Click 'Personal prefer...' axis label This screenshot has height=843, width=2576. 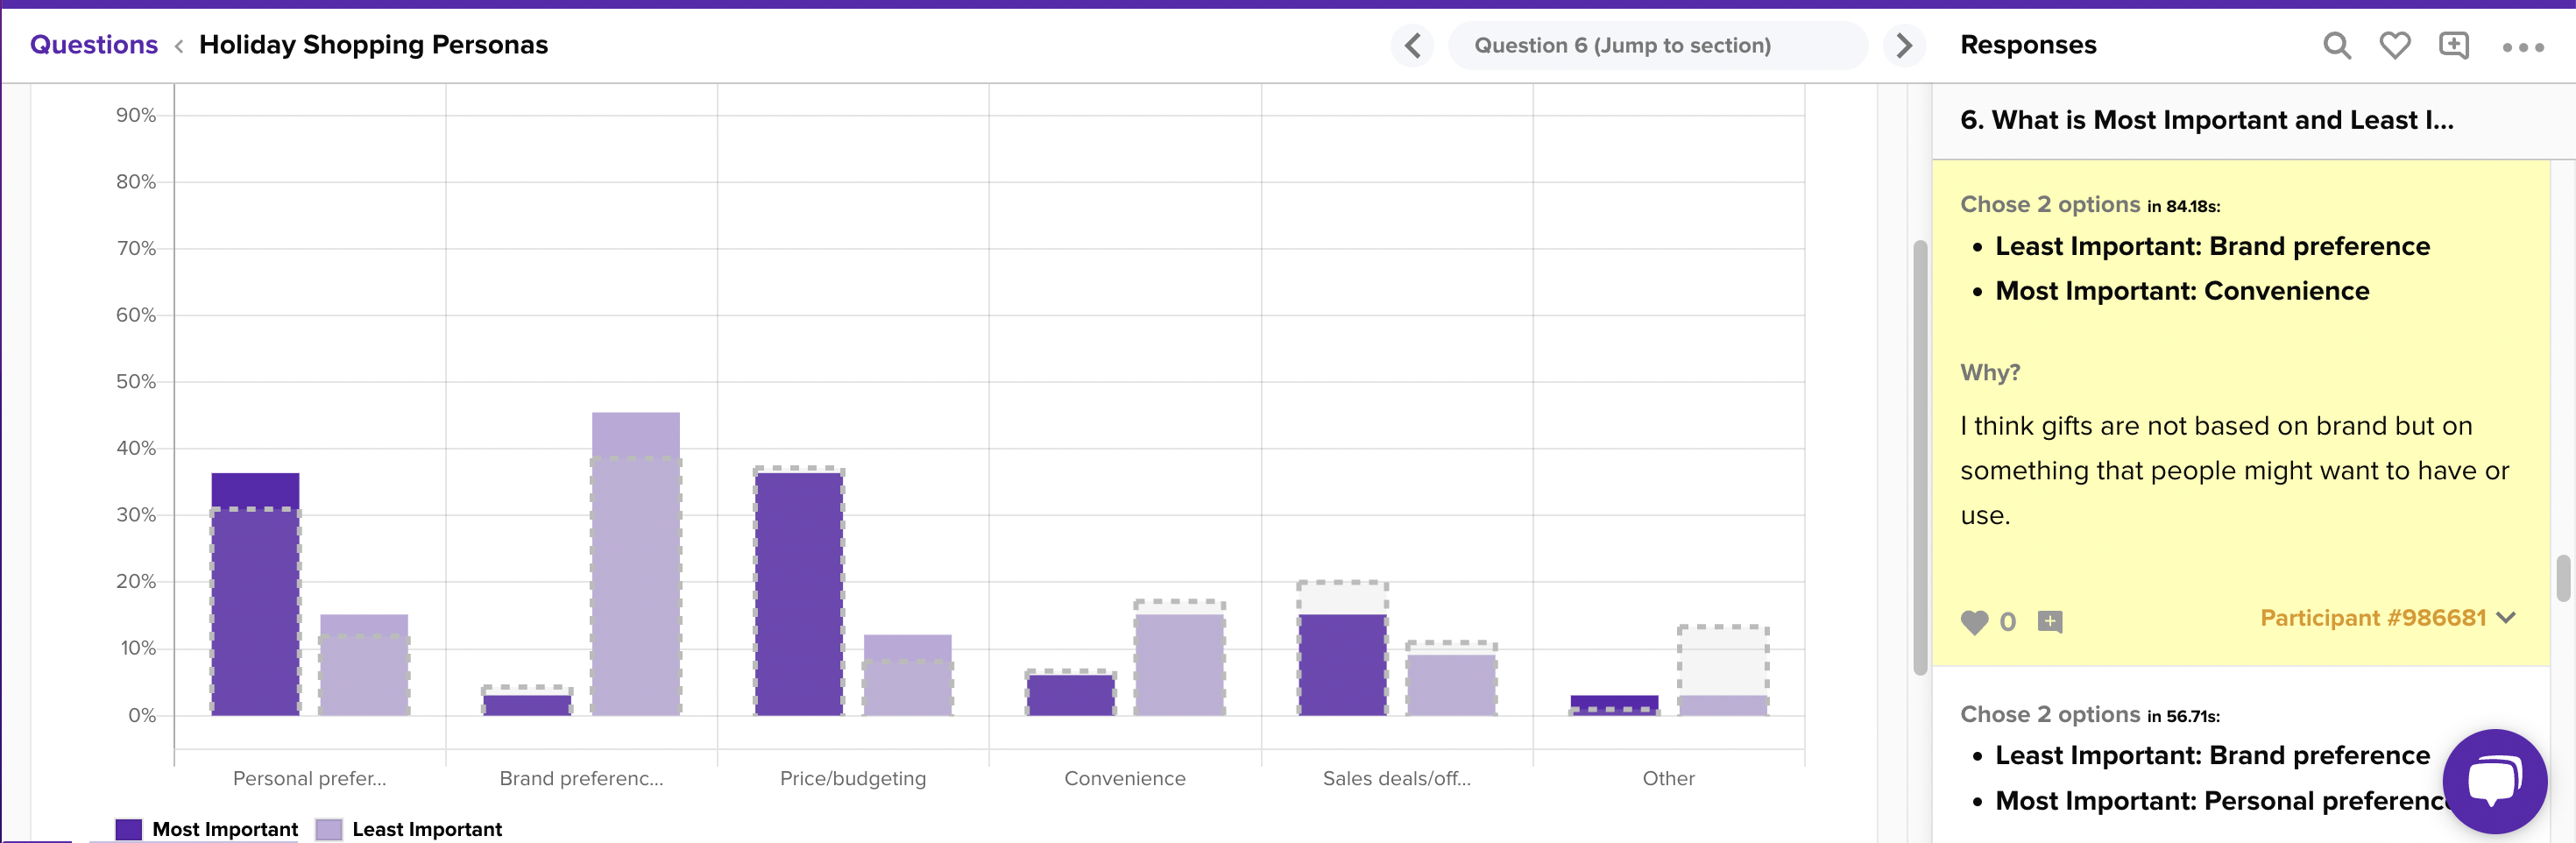click(309, 778)
